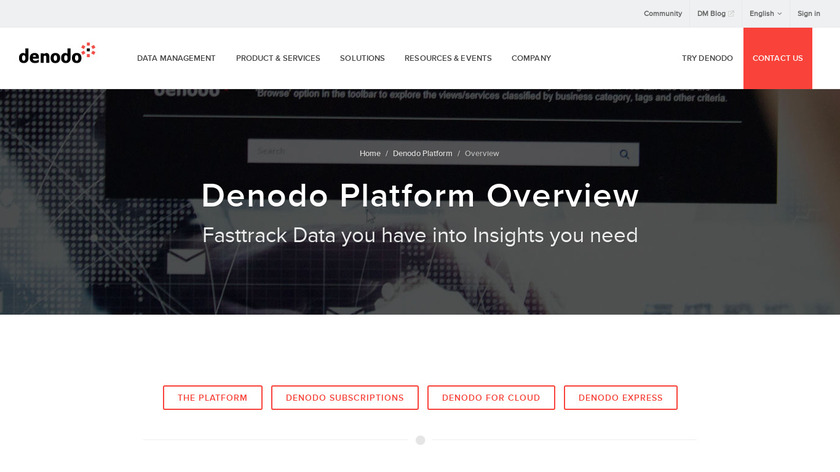Select the Denodo for Cloud button
The image size is (840, 472).
point(491,398)
